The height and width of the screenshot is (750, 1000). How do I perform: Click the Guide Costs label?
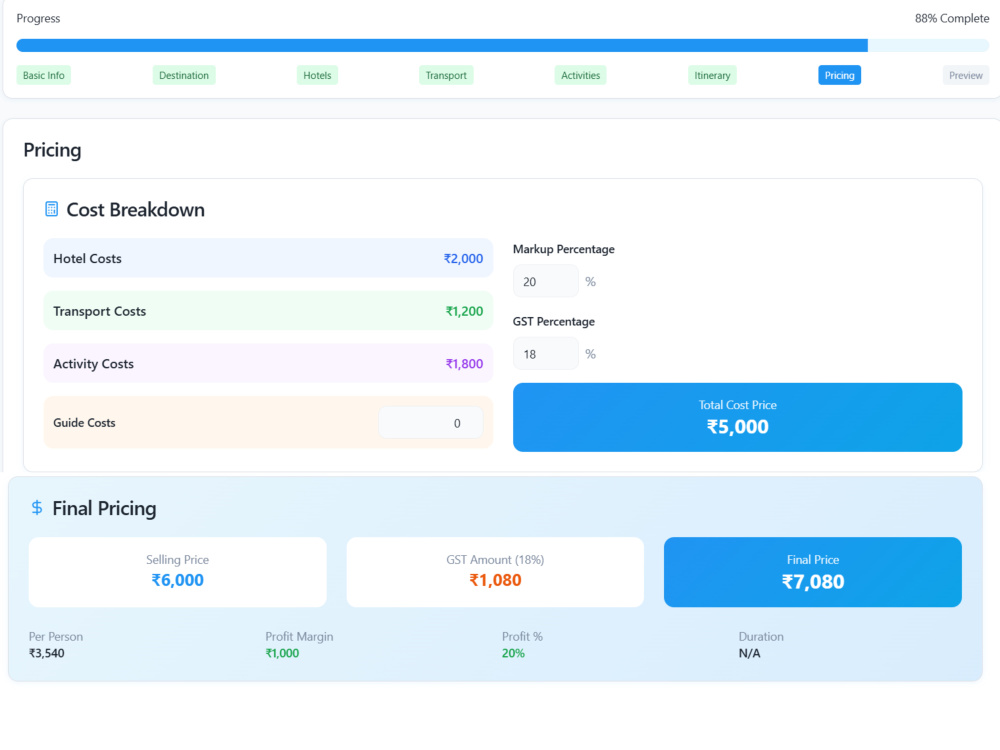click(x=84, y=423)
